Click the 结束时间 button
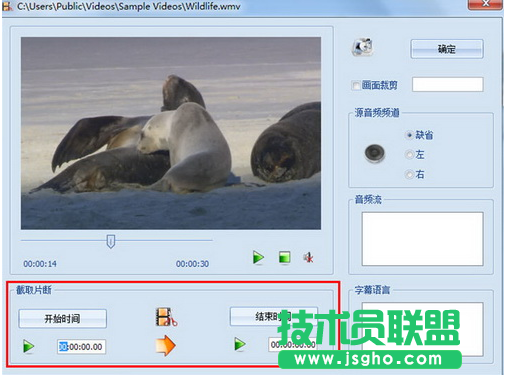This screenshot has height=375, width=505. click(x=273, y=316)
